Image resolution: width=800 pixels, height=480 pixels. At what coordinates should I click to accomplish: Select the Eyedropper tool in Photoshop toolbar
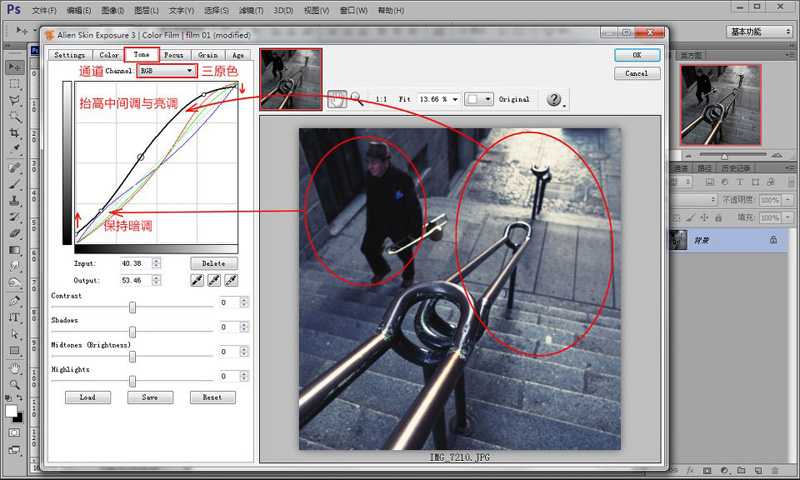tap(14, 149)
